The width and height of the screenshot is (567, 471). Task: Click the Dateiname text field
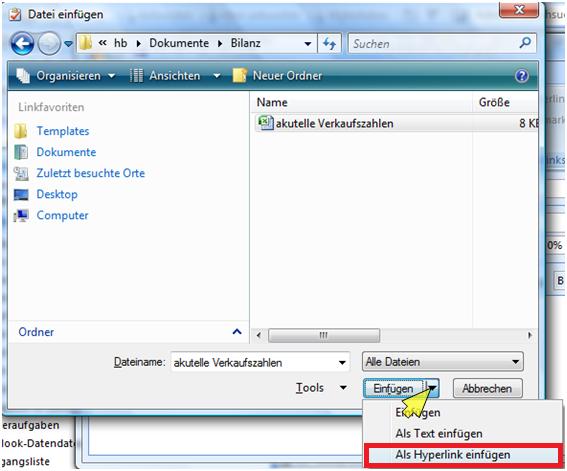pos(253,362)
